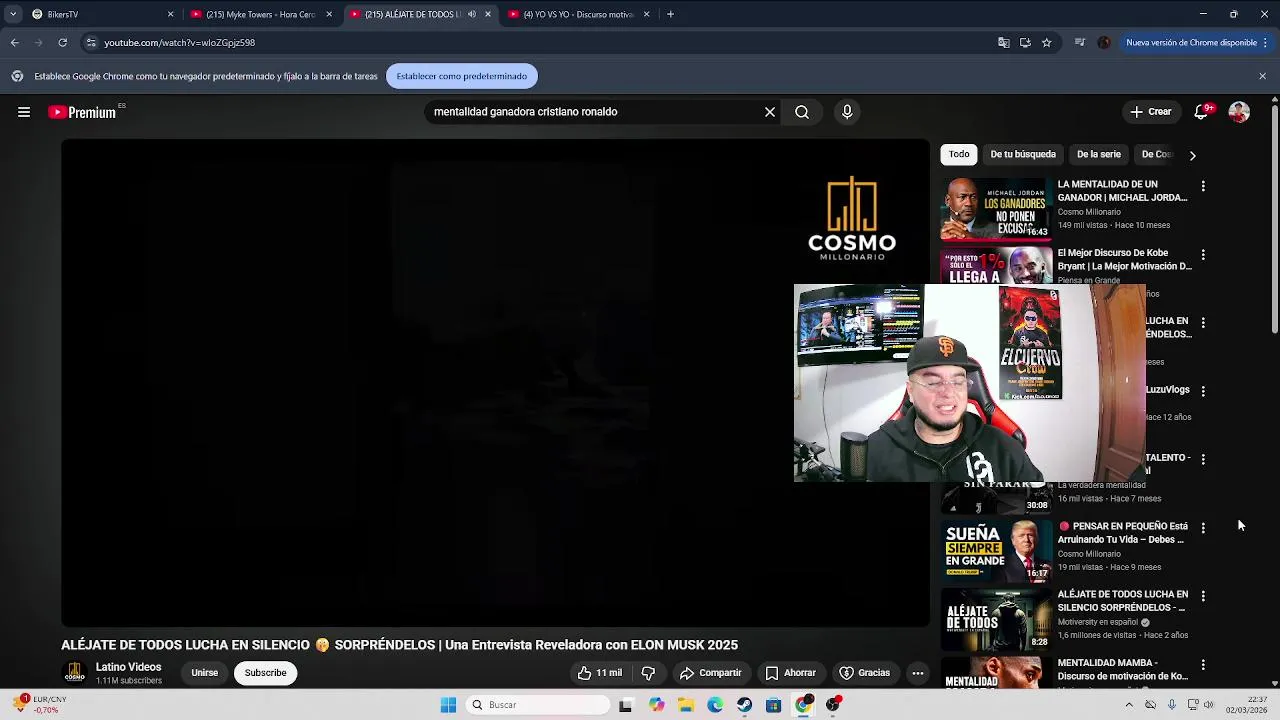This screenshot has height=720, width=1280.
Task: Open the Michael Jordan LOS GANADORES thumbnail
Action: tap(995, 210)
